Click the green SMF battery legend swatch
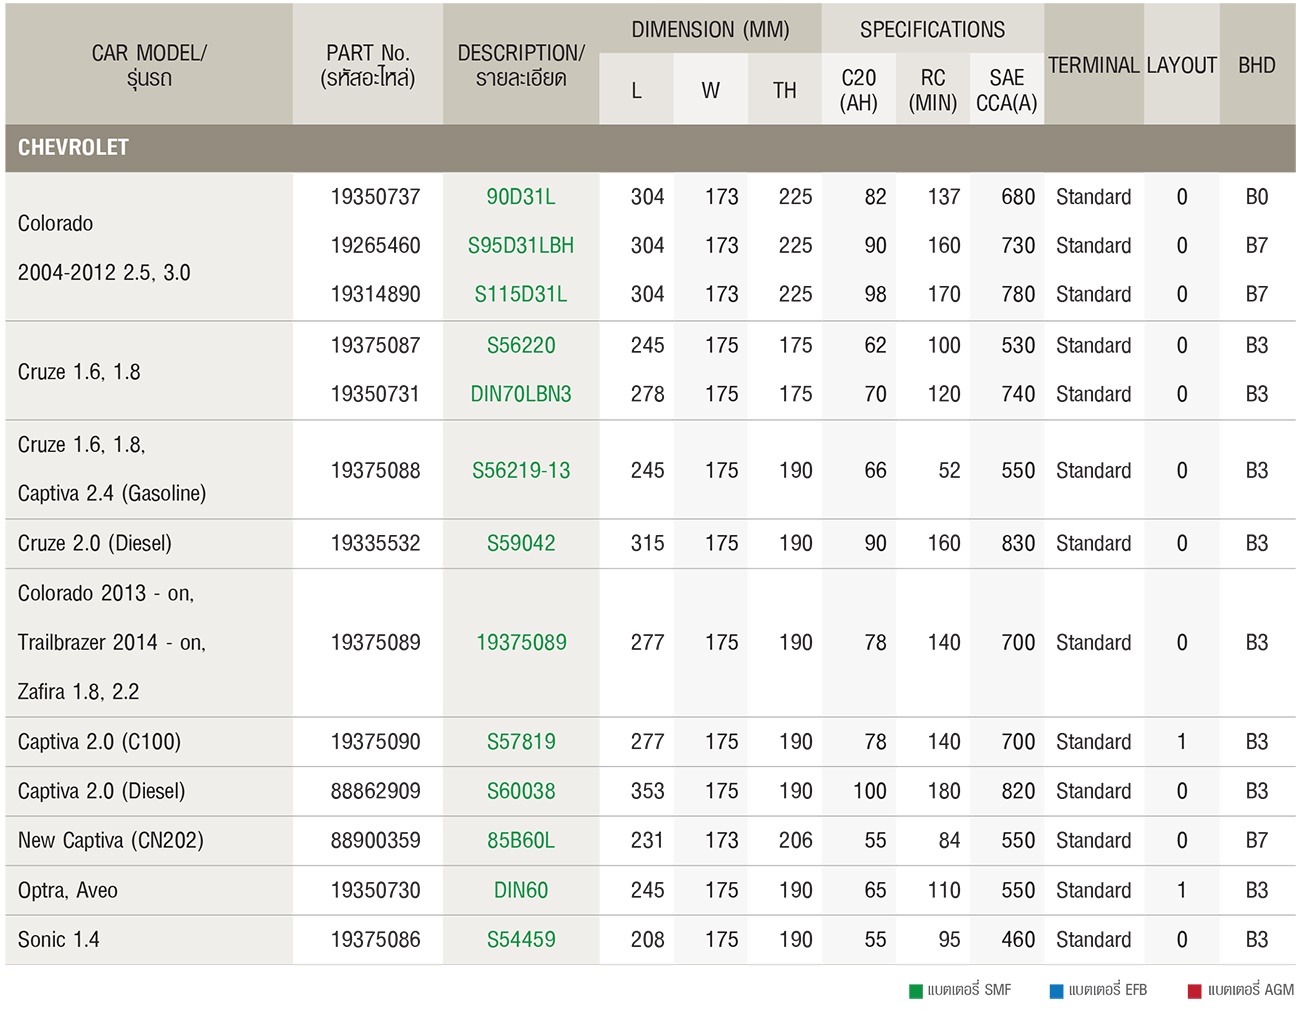Viewport: 1300px width, 1011px height. point(915,991)
